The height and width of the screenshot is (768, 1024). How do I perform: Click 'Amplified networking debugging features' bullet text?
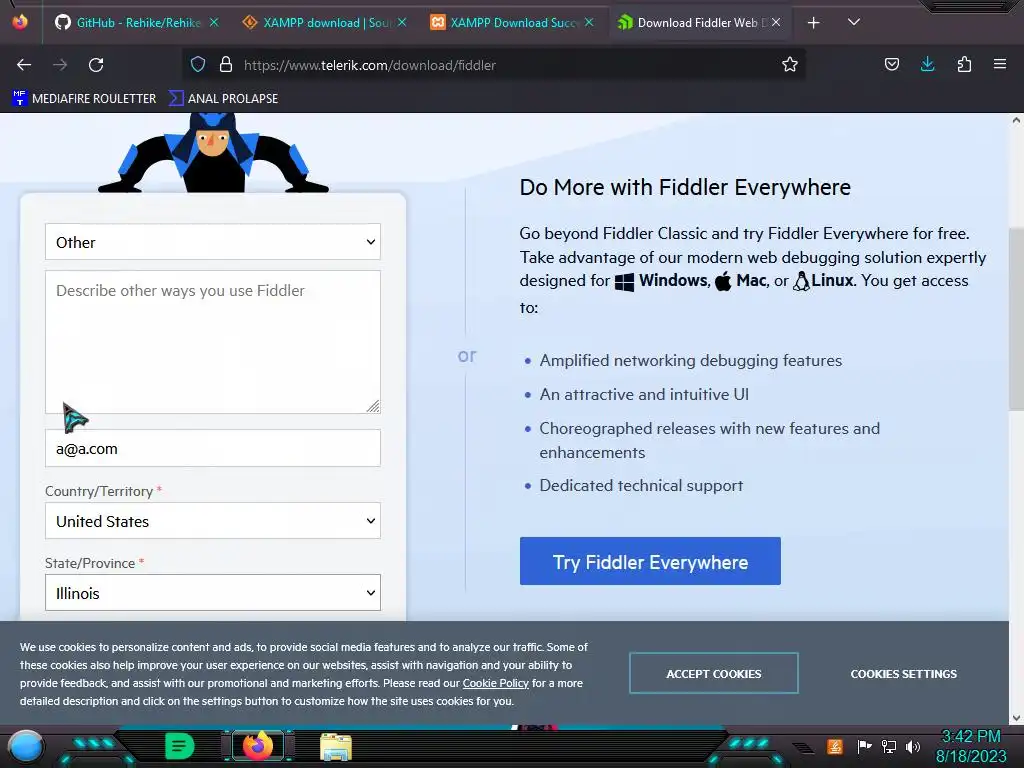pyautogui.click(x=690, y=360)
